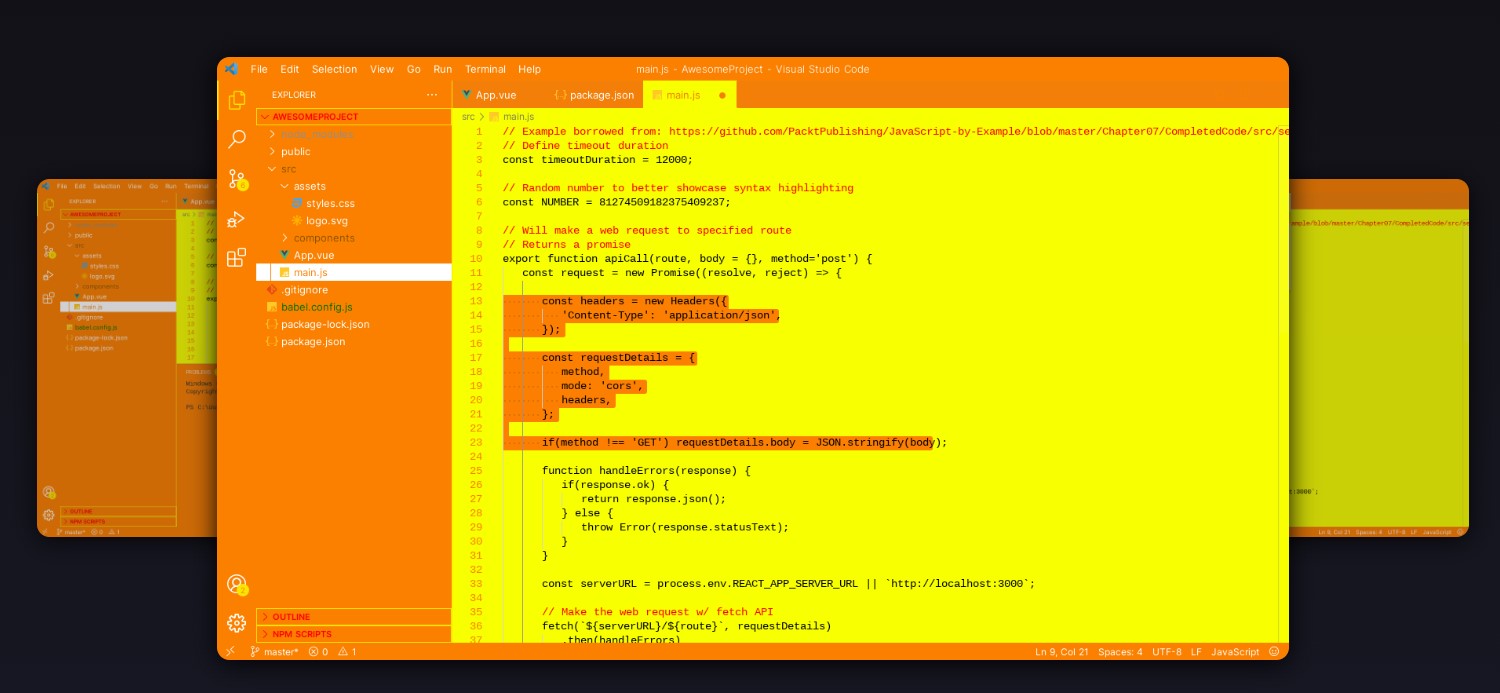The width and height of the screenshot is (1500, 693).
Task: Click JavaScript language mode in right background window
Action: (1437, 532)
